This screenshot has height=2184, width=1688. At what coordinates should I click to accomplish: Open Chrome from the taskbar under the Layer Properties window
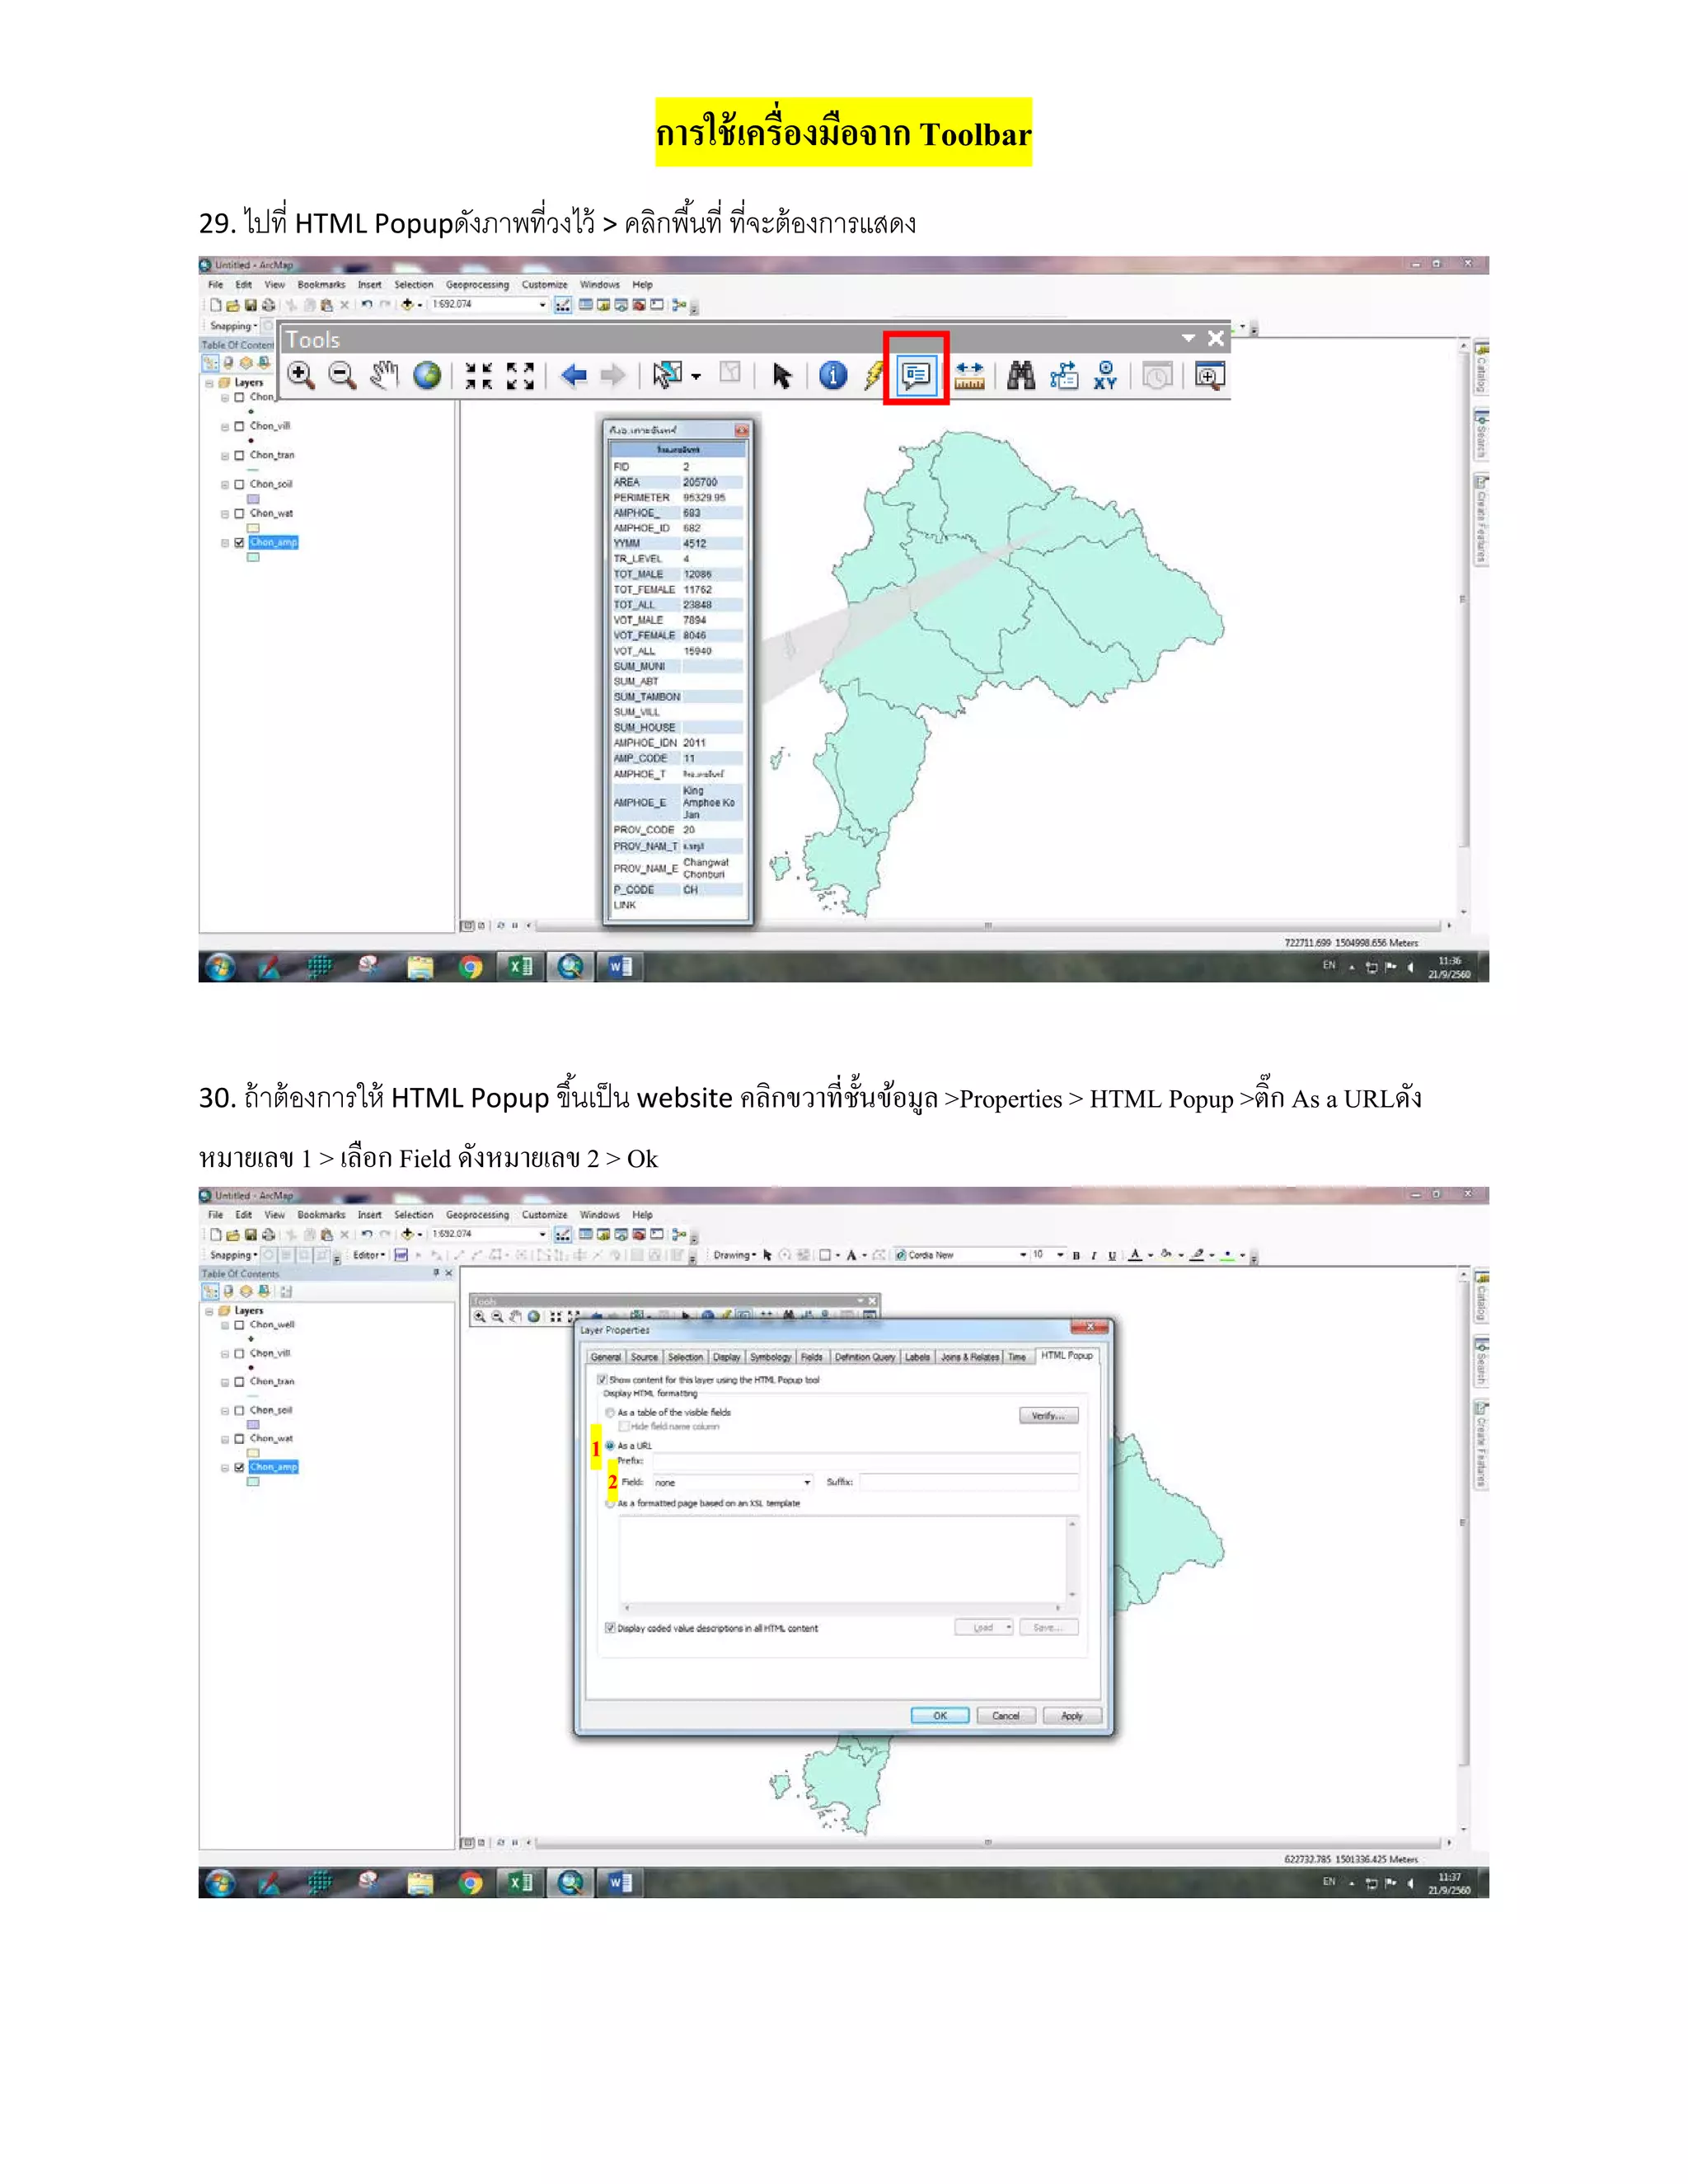470,1883
